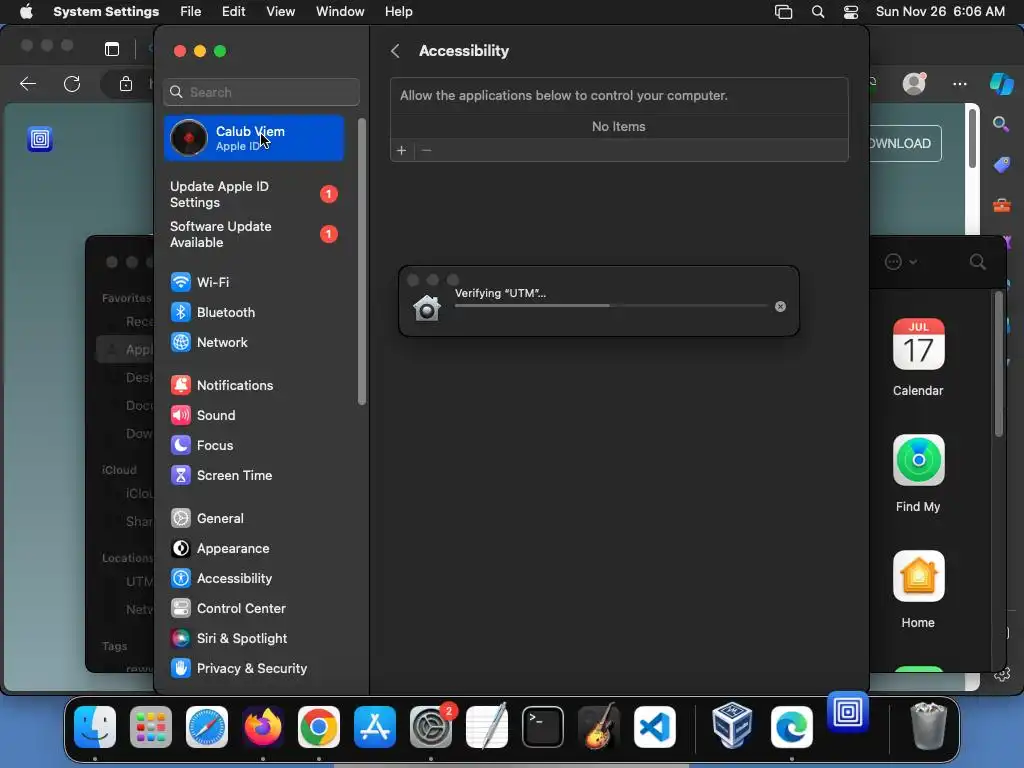
Task: Open Control Center from menu bar
Action: (x=851, y=12)
